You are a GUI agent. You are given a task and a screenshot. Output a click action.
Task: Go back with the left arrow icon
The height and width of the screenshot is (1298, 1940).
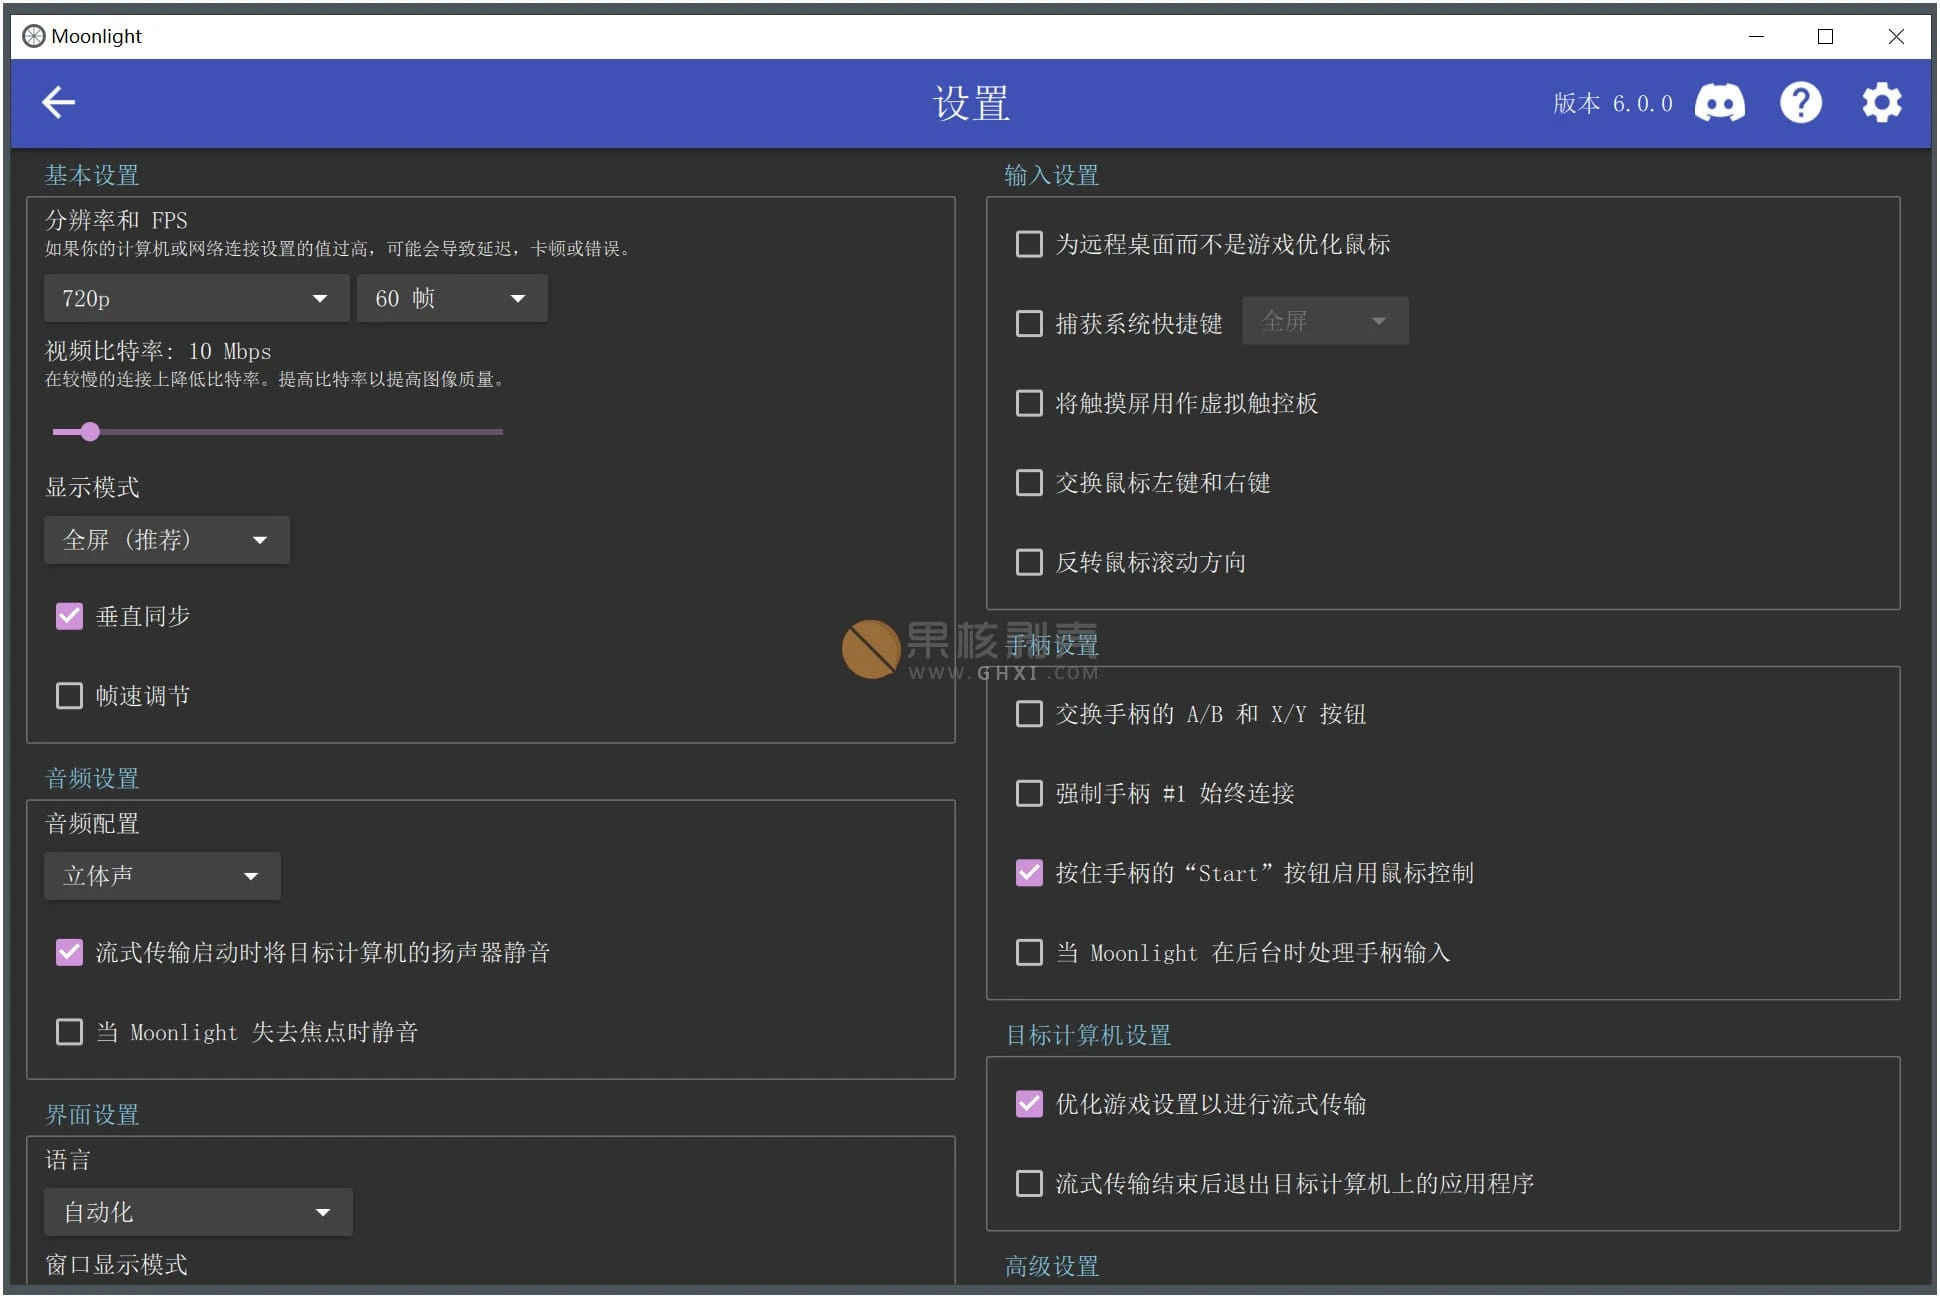pos(59,102)
